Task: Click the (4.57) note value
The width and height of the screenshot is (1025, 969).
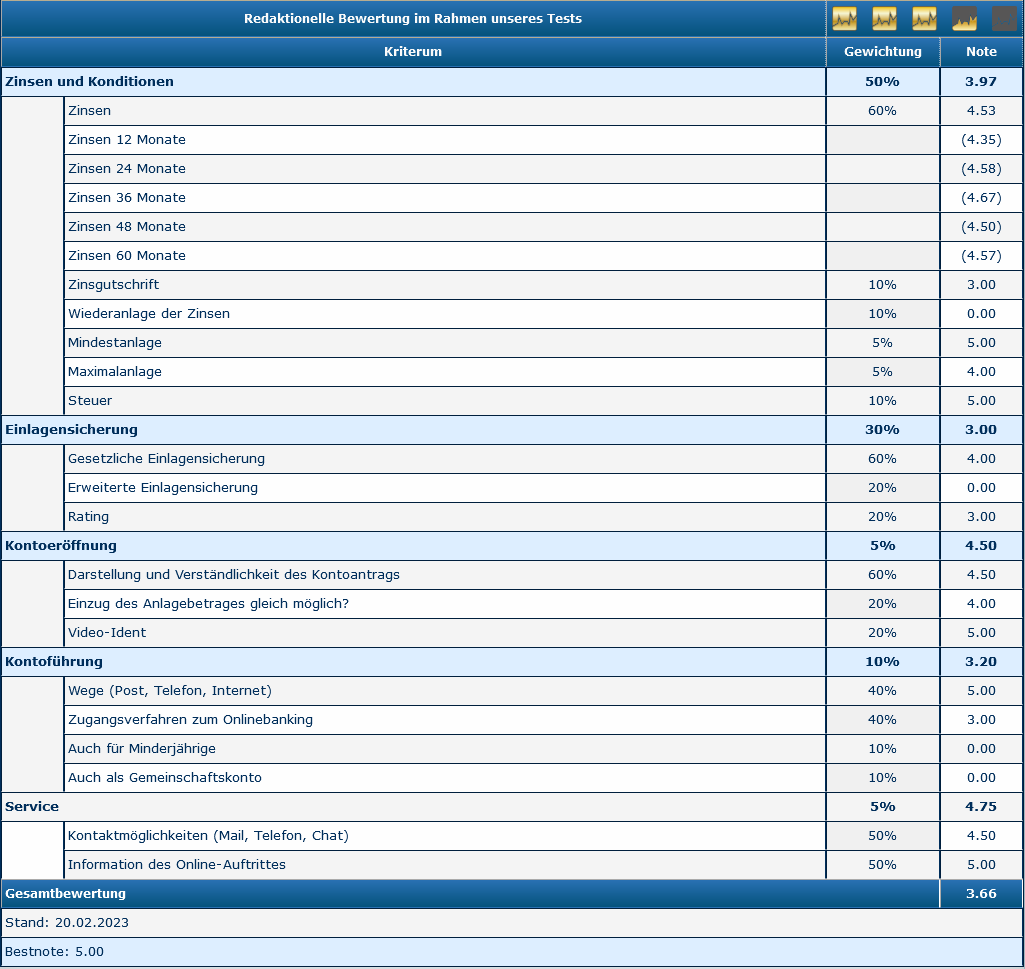Action: [x=981, y=256]
